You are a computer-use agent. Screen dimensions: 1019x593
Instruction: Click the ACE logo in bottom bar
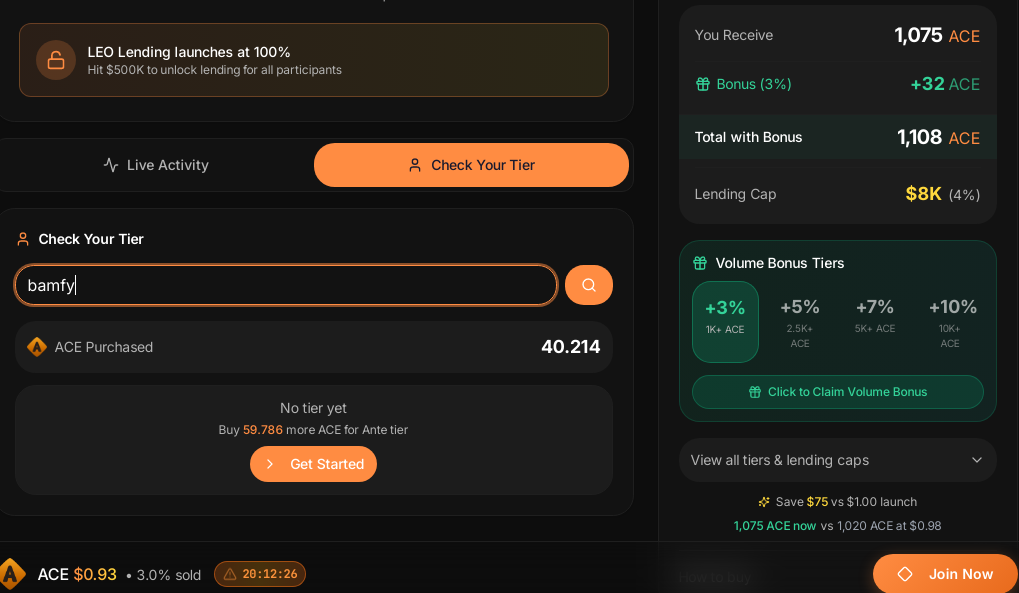[11, 574]
